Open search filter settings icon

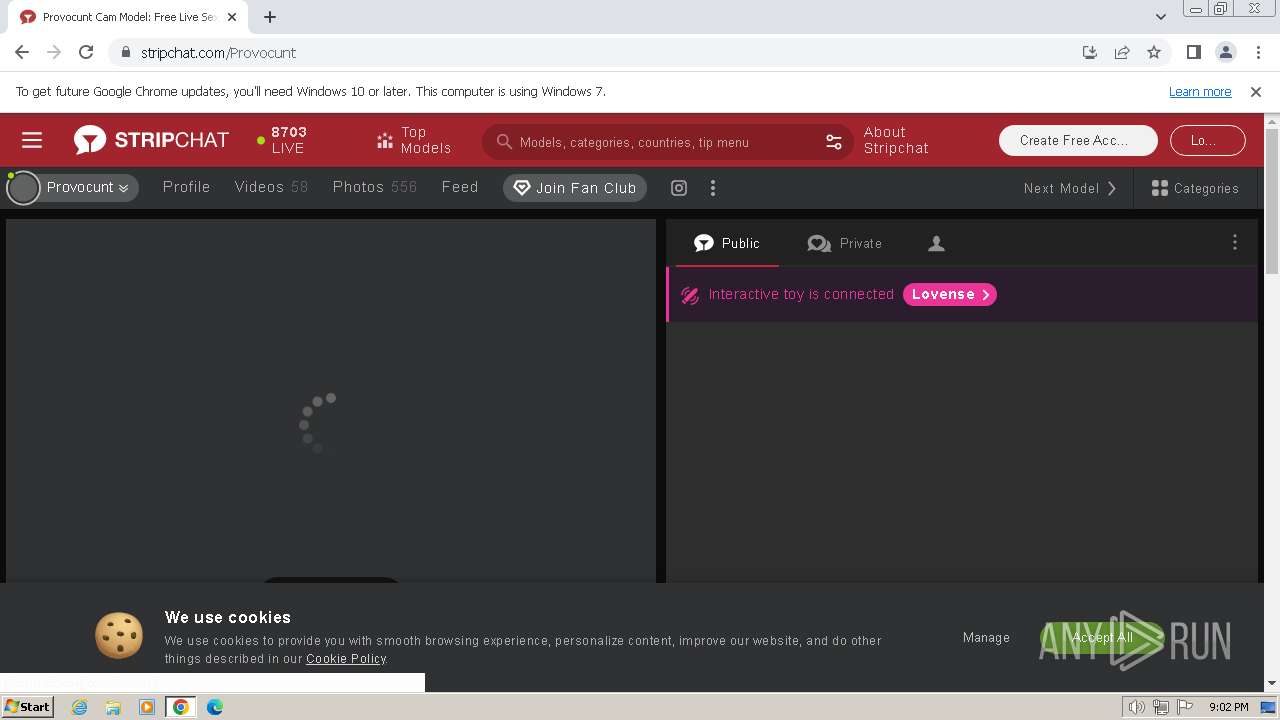coord(834,142)
